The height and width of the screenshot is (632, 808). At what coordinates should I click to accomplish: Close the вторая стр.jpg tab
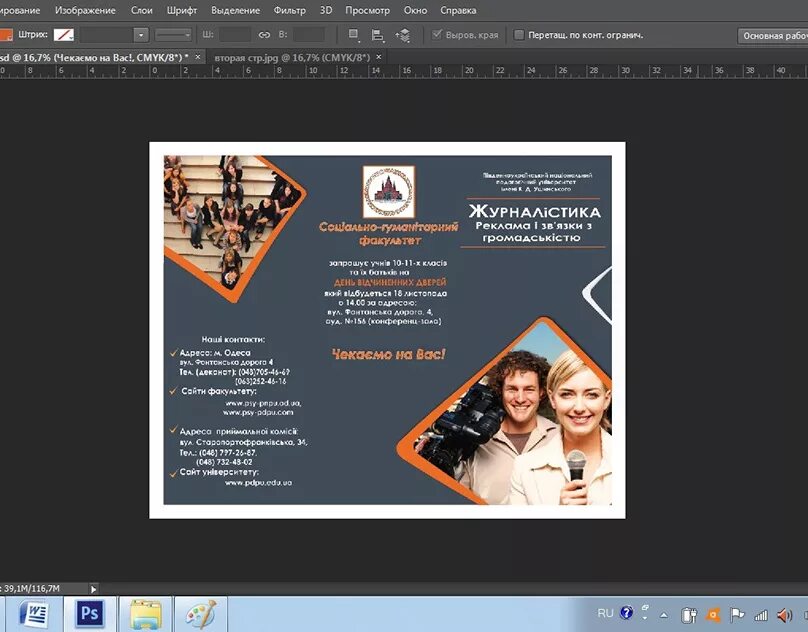point(379,57)
